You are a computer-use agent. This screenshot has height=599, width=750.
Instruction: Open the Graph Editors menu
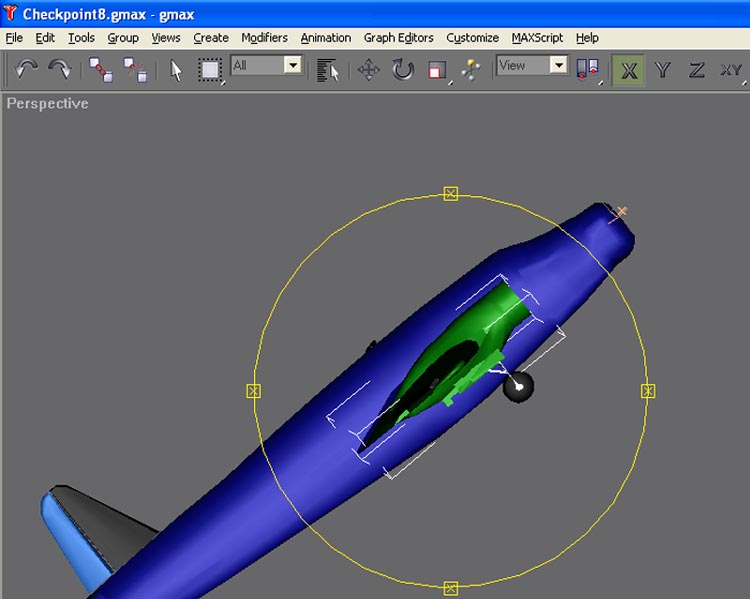pos(398,38)
